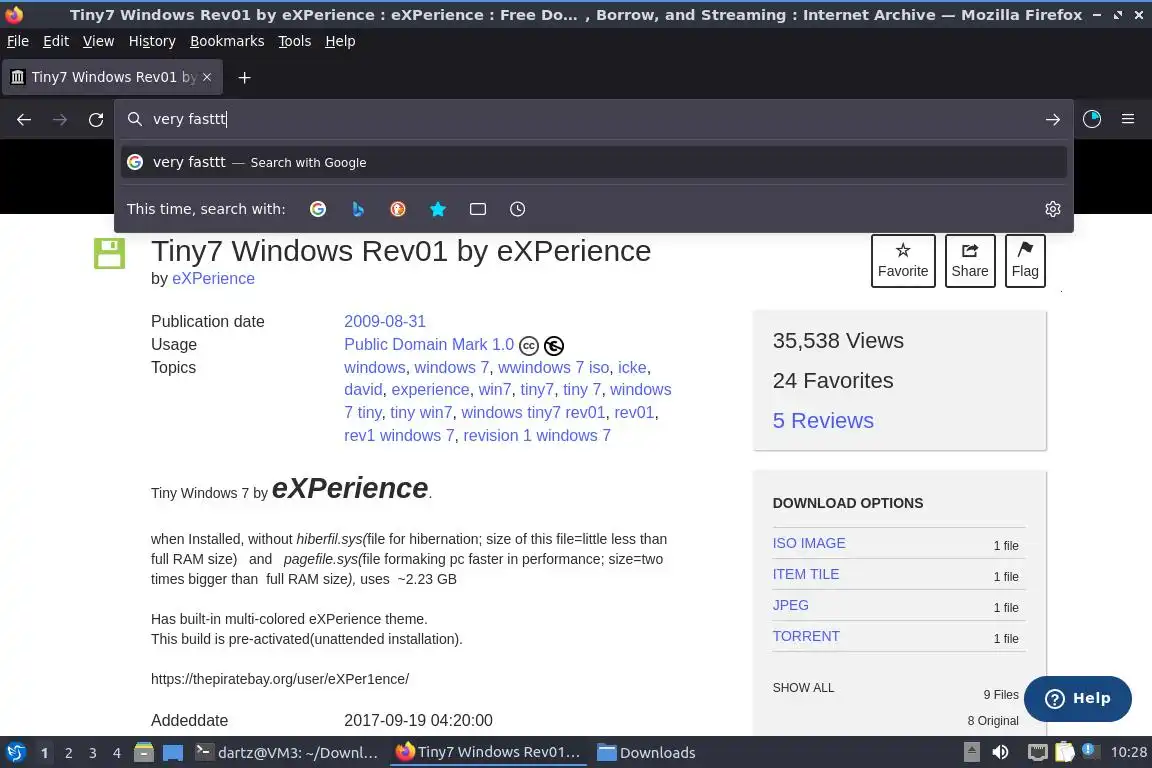Screen dimensions: 1152x768
Task: Open the 2009-08-31 publication date link
Action: click(x=385, y=321)
